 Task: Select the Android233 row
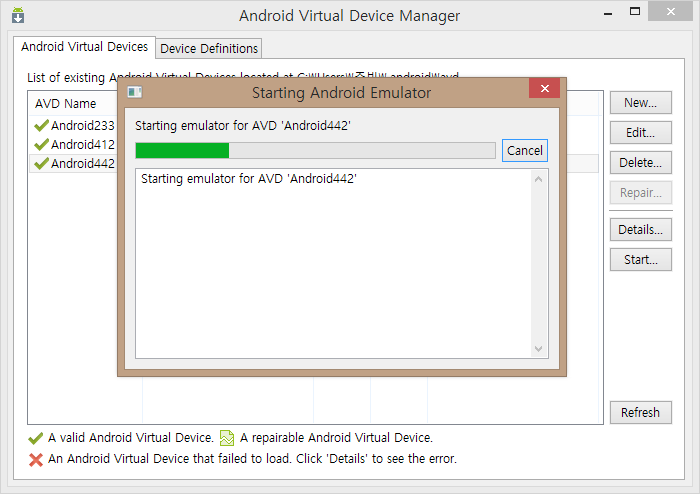74,126
